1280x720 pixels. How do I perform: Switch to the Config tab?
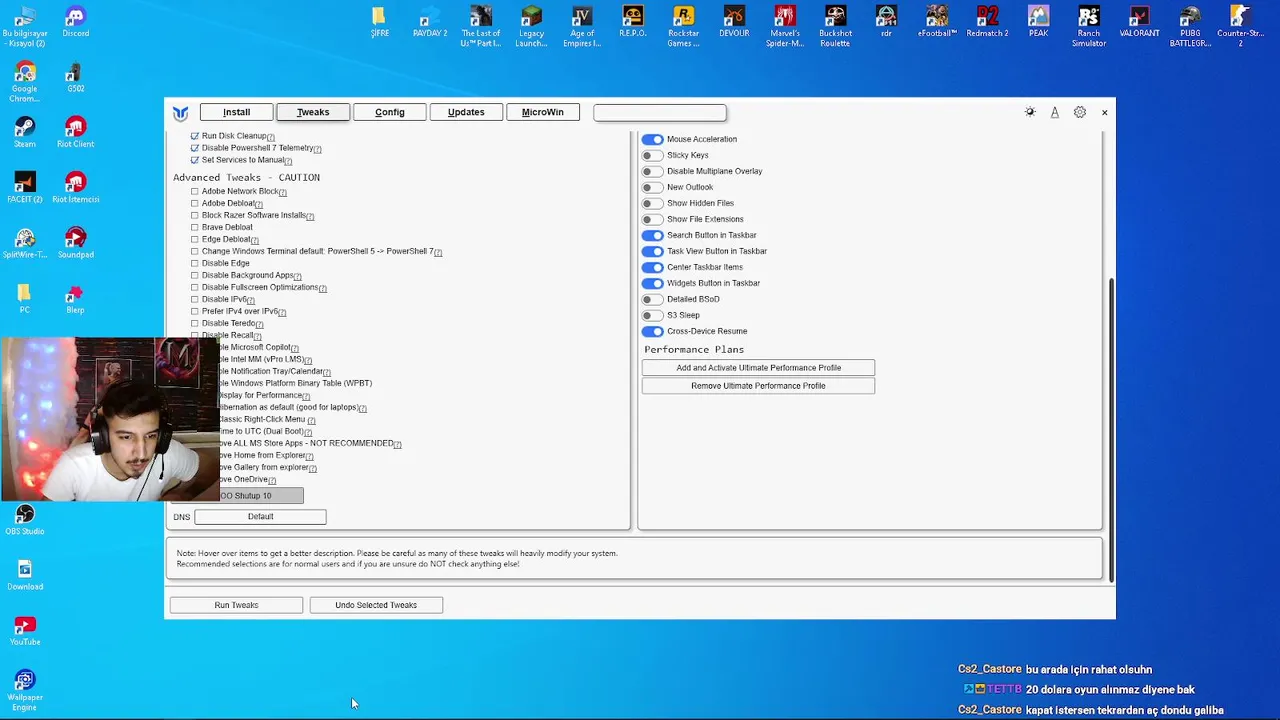tap(390, 112)
